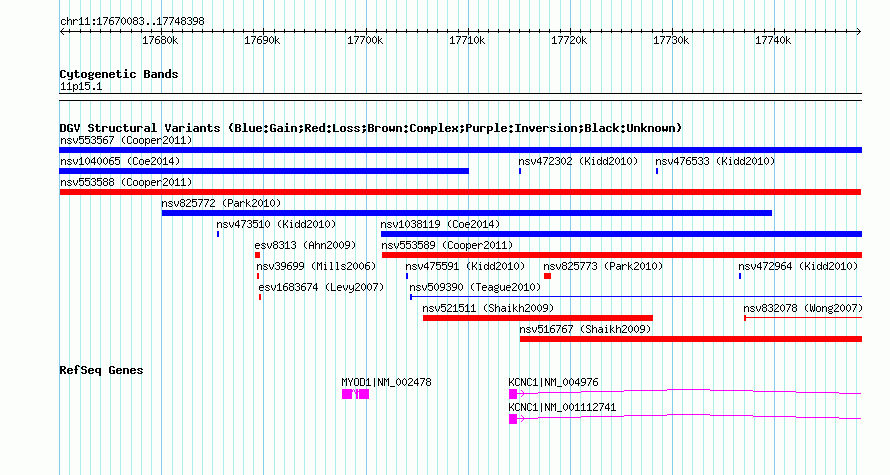Viewport: 890px width, 475px height.
Task: Click the nsv832078 (Wong2007) label
Action: click(x=803, y=308)
